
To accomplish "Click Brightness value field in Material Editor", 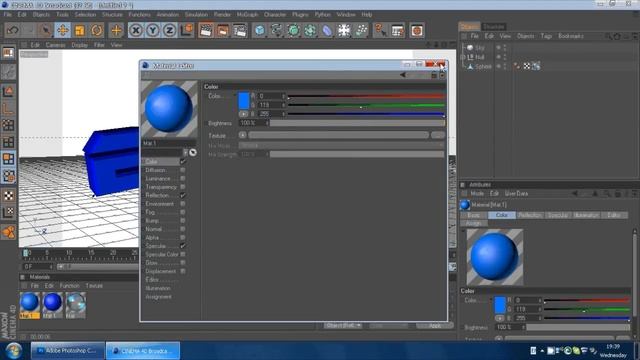I will click(253, 123).
